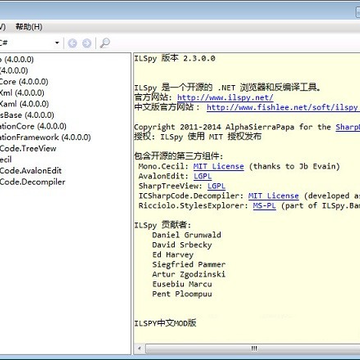Click contributor name Pent Ploompuu
The image size is (360, 360).
click(182, 294)
